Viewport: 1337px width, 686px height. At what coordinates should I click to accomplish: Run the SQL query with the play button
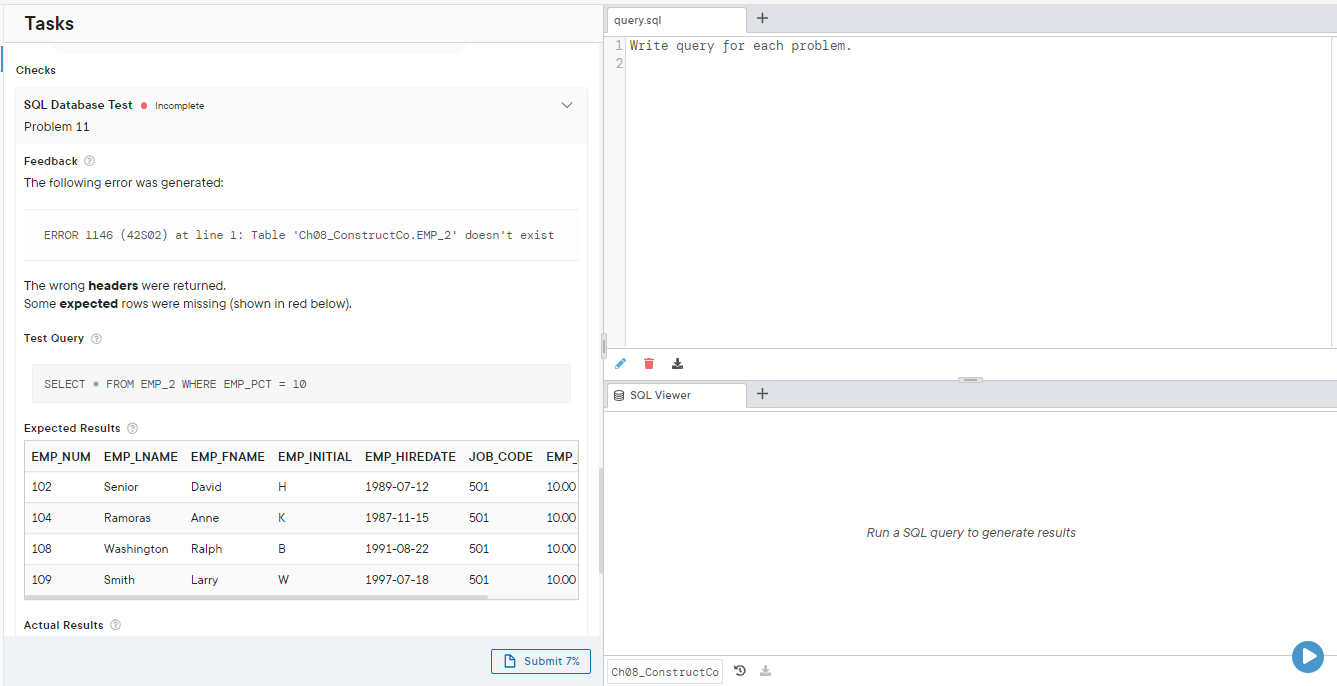pos(1308,656)
